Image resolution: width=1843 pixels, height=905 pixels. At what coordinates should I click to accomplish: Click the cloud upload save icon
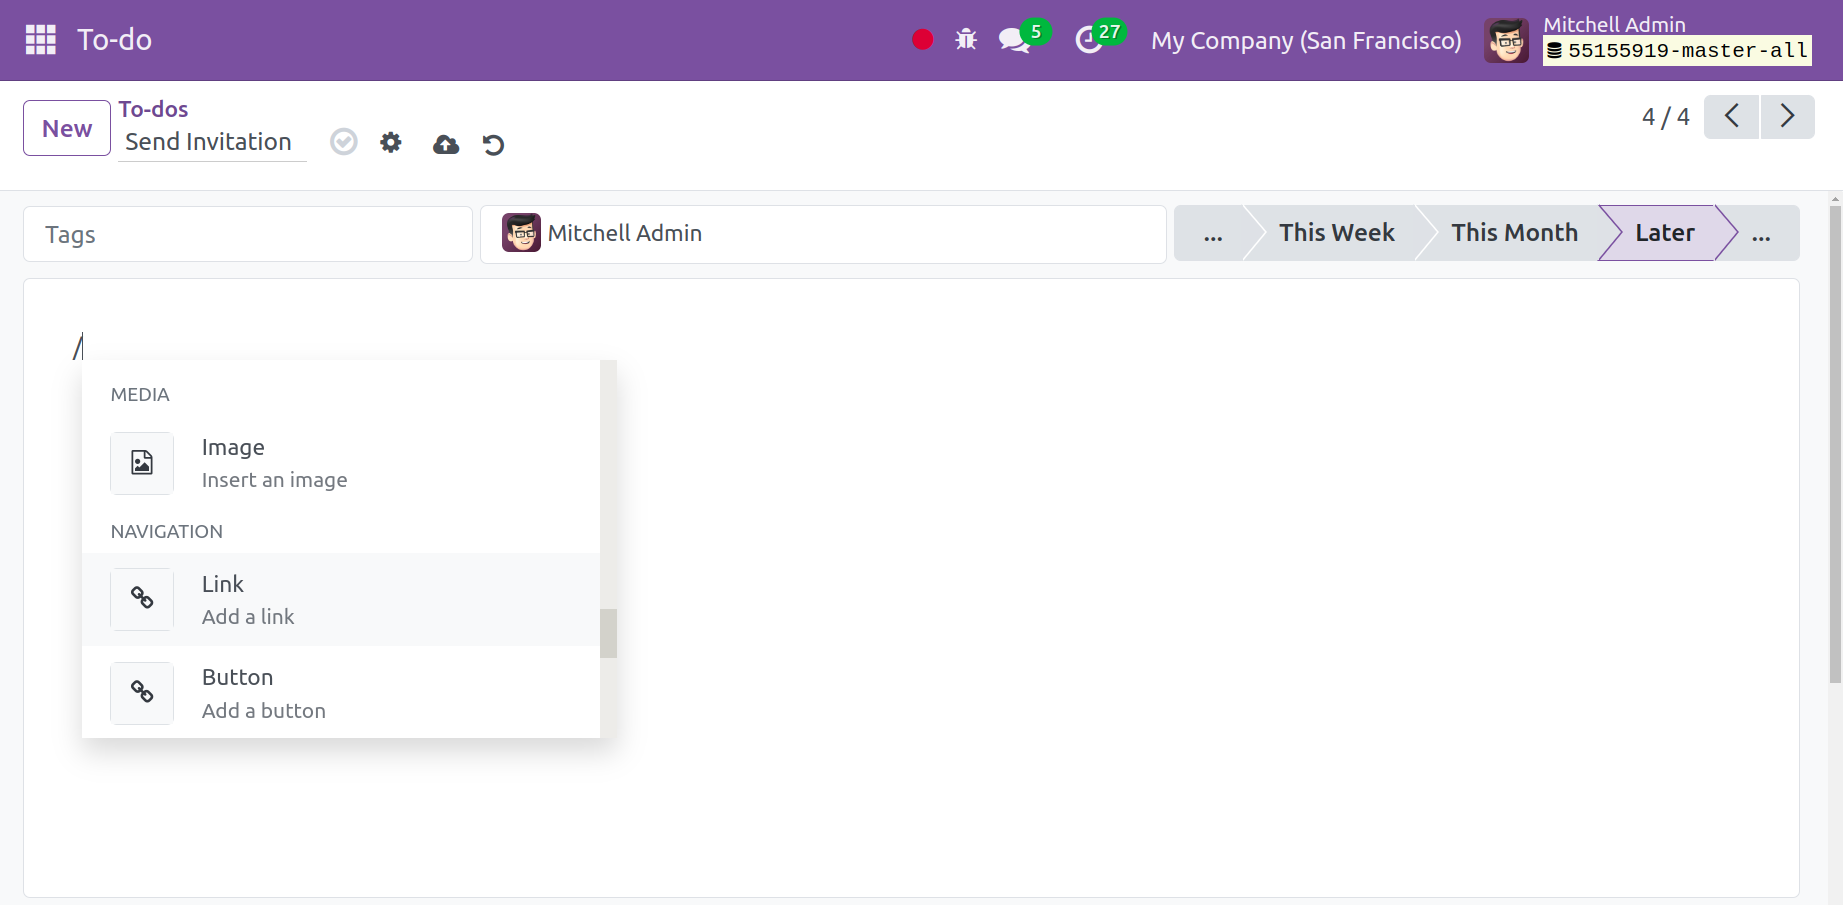click(446, 145)
